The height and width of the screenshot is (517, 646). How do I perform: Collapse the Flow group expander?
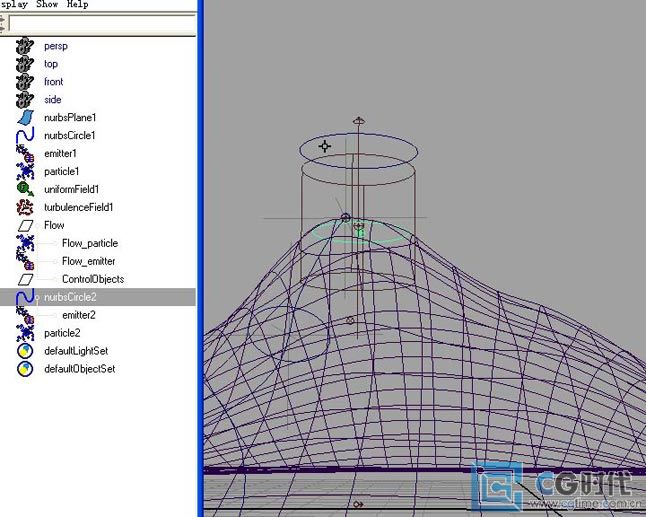point(38,226)
